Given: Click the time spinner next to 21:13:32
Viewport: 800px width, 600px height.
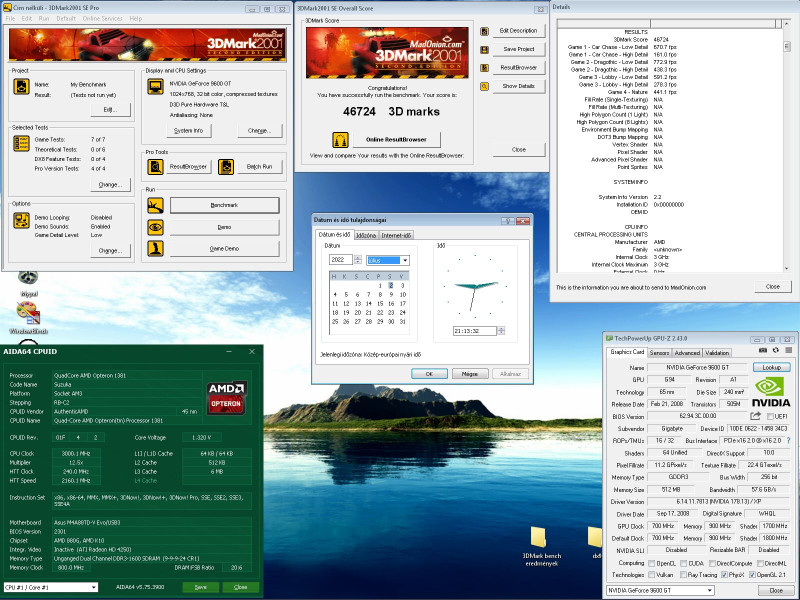Looking at the screenshot, I should [x=501, y=331].
